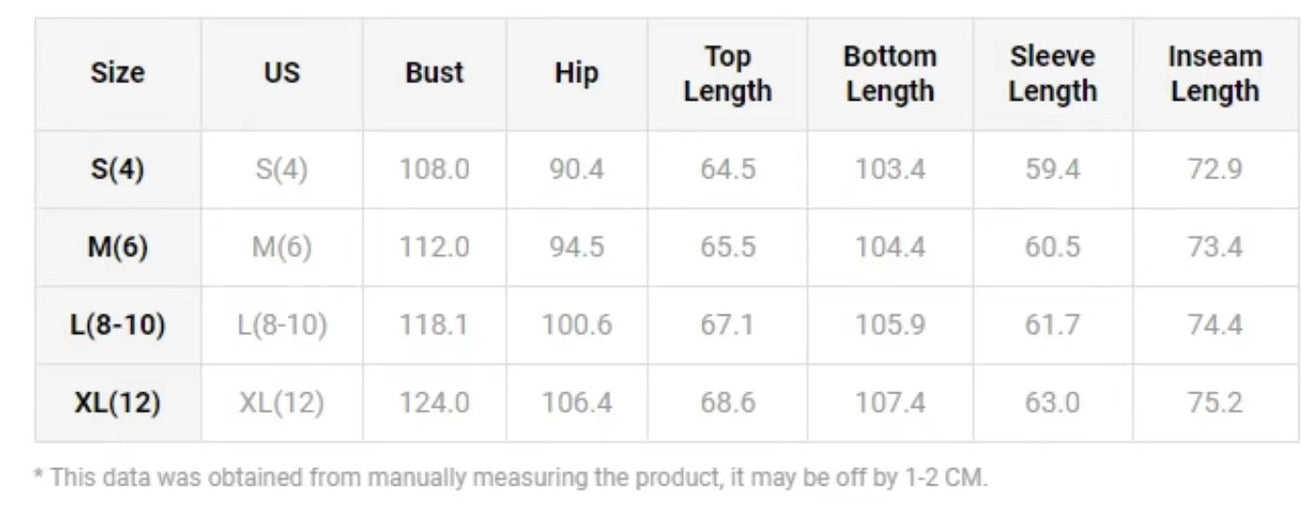Click the 94.5 hip value cell
The width and height of the screenshot is (1302, 522).
(x=576, y=247)
